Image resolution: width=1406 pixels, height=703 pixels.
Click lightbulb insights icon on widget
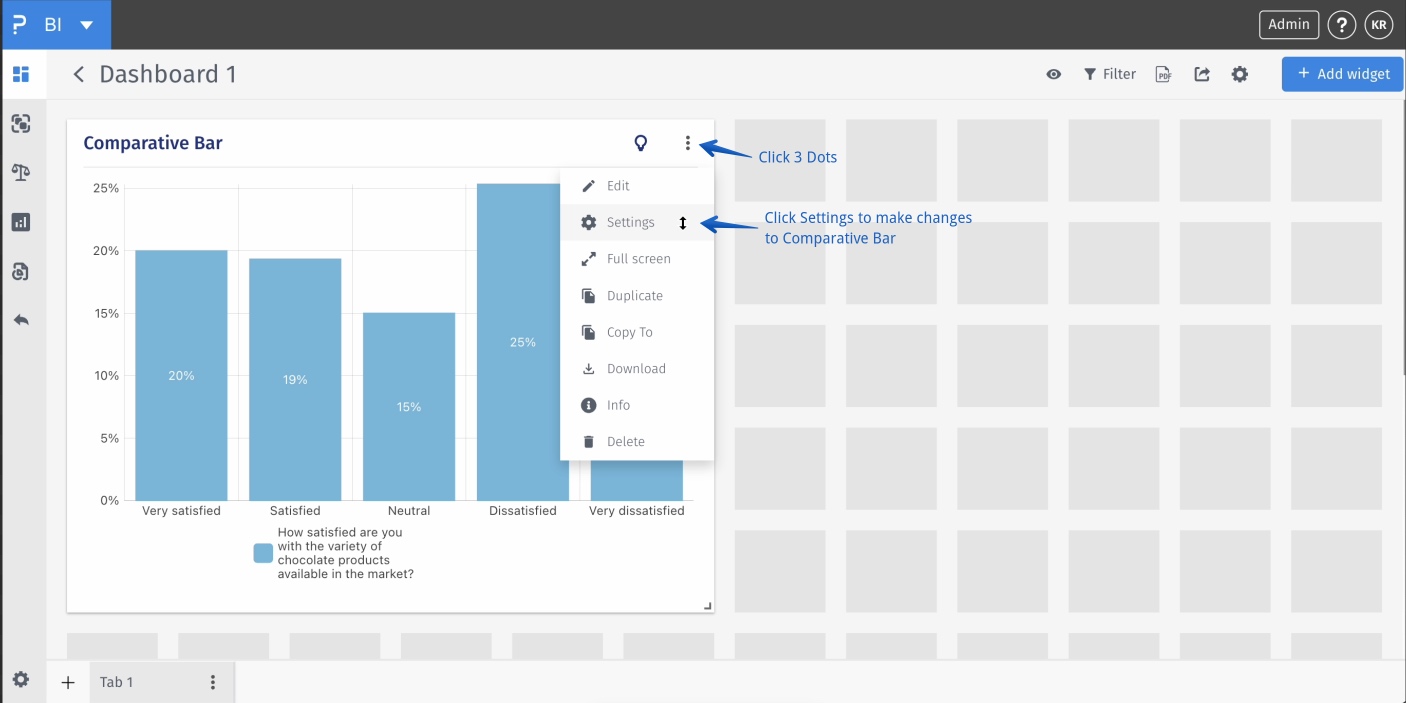pyautogui.click(x=641, y=143)
